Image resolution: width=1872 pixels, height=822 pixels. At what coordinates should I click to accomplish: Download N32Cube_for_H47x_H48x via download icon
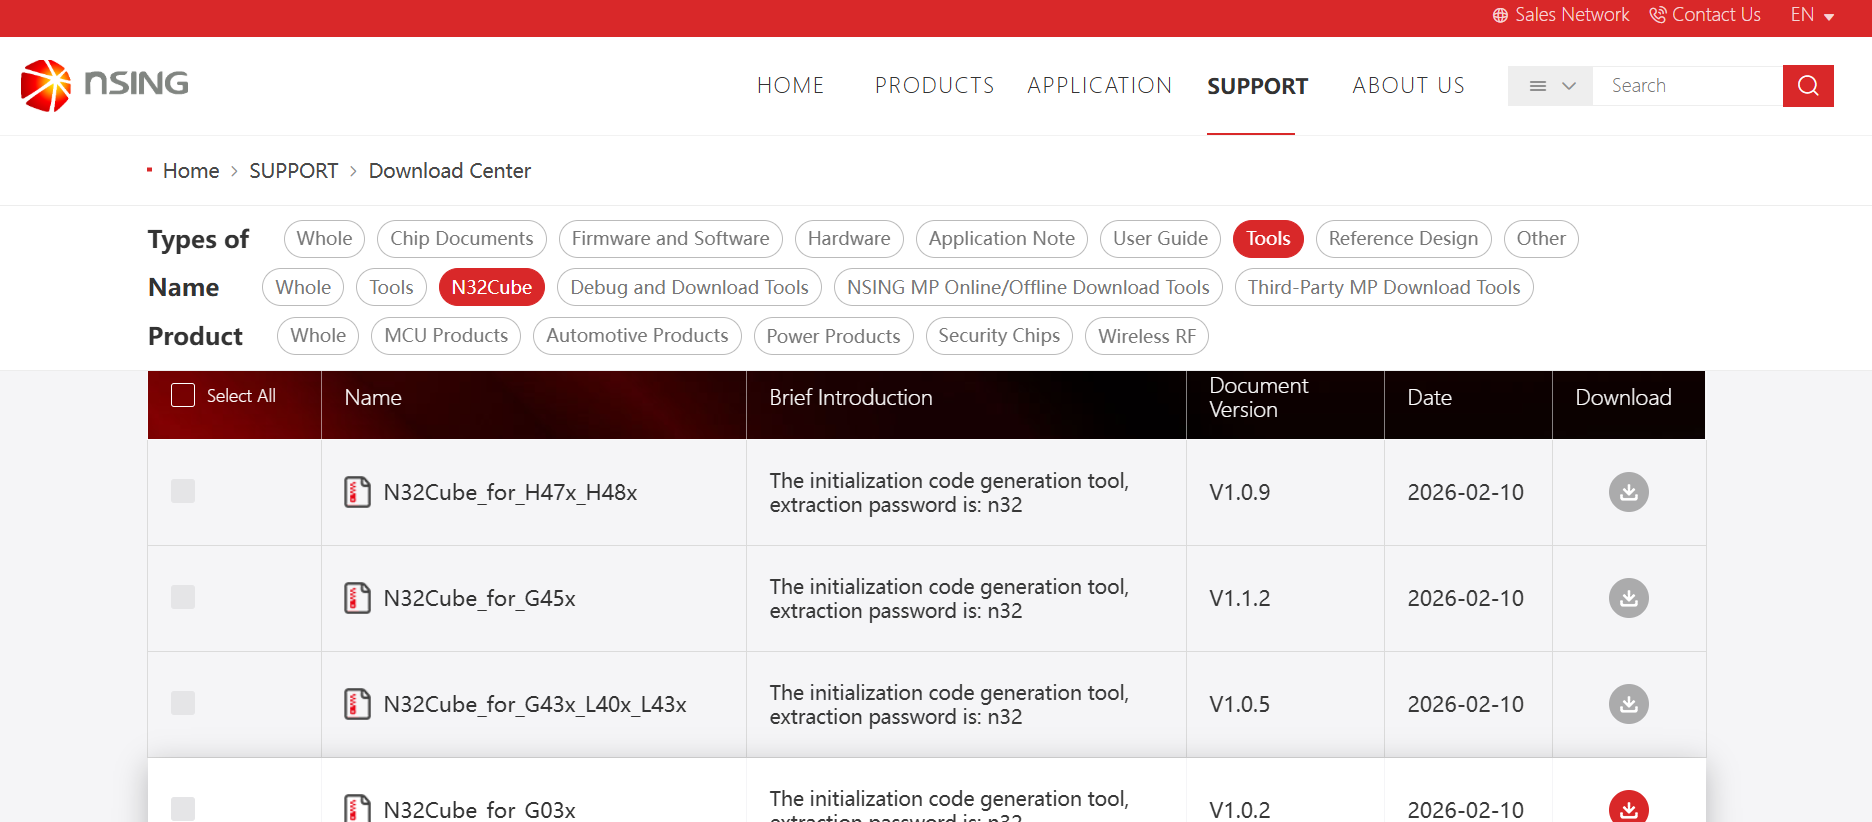pos(1627,492)
